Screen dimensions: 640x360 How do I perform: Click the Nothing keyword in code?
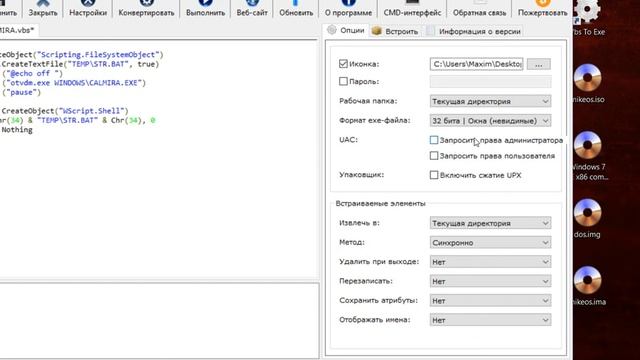click(17, 130)
